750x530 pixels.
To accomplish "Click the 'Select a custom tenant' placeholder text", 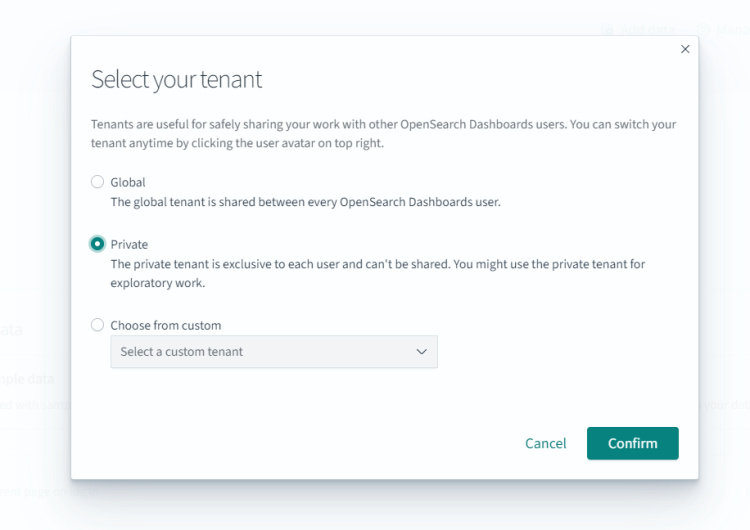I will pyautogui.click(x=182, y=352).
